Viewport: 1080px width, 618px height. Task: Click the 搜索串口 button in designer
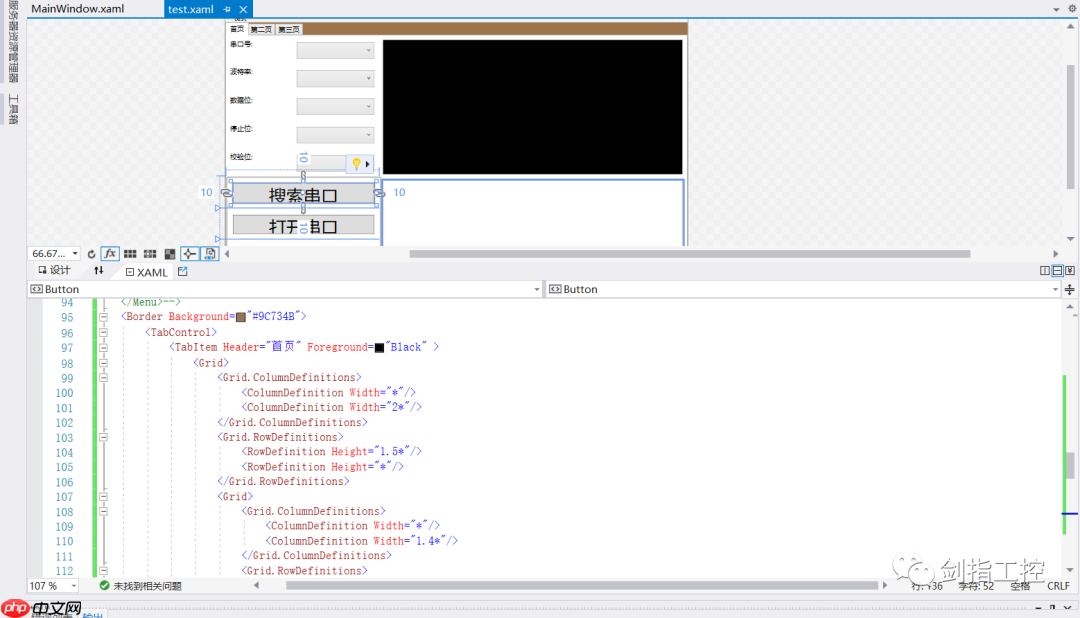[x=303, y=194]
